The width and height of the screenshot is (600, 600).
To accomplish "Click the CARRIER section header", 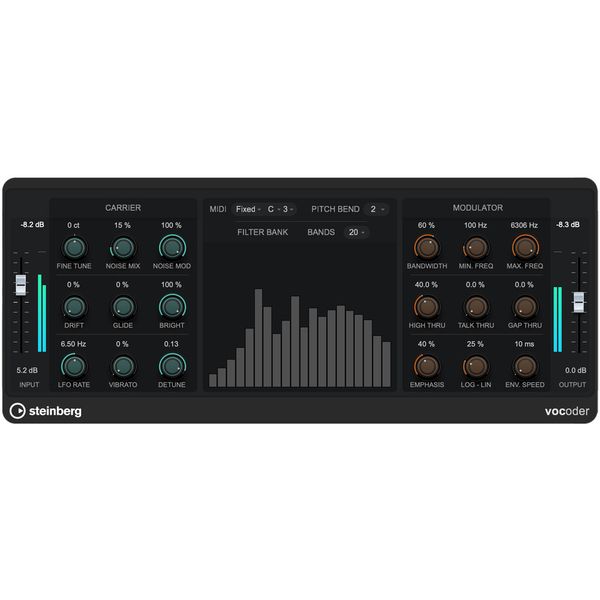I will (123, 208).
